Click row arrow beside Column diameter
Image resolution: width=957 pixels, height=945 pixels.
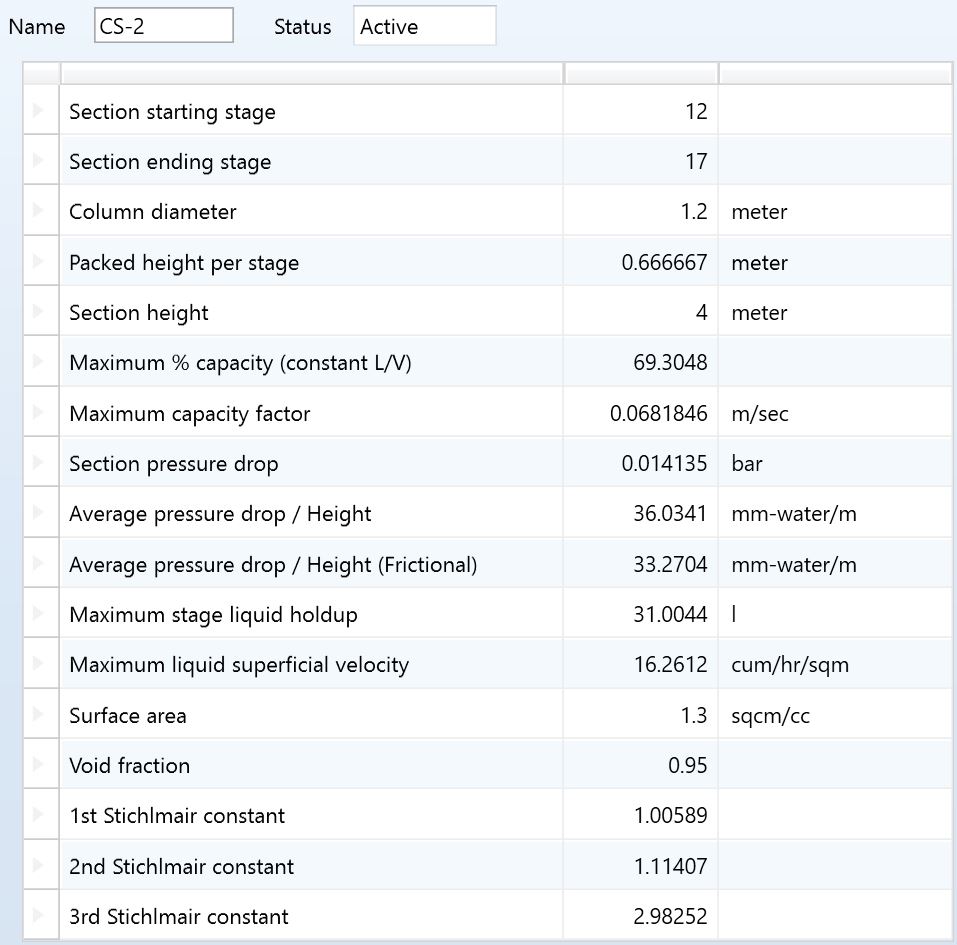39,211
